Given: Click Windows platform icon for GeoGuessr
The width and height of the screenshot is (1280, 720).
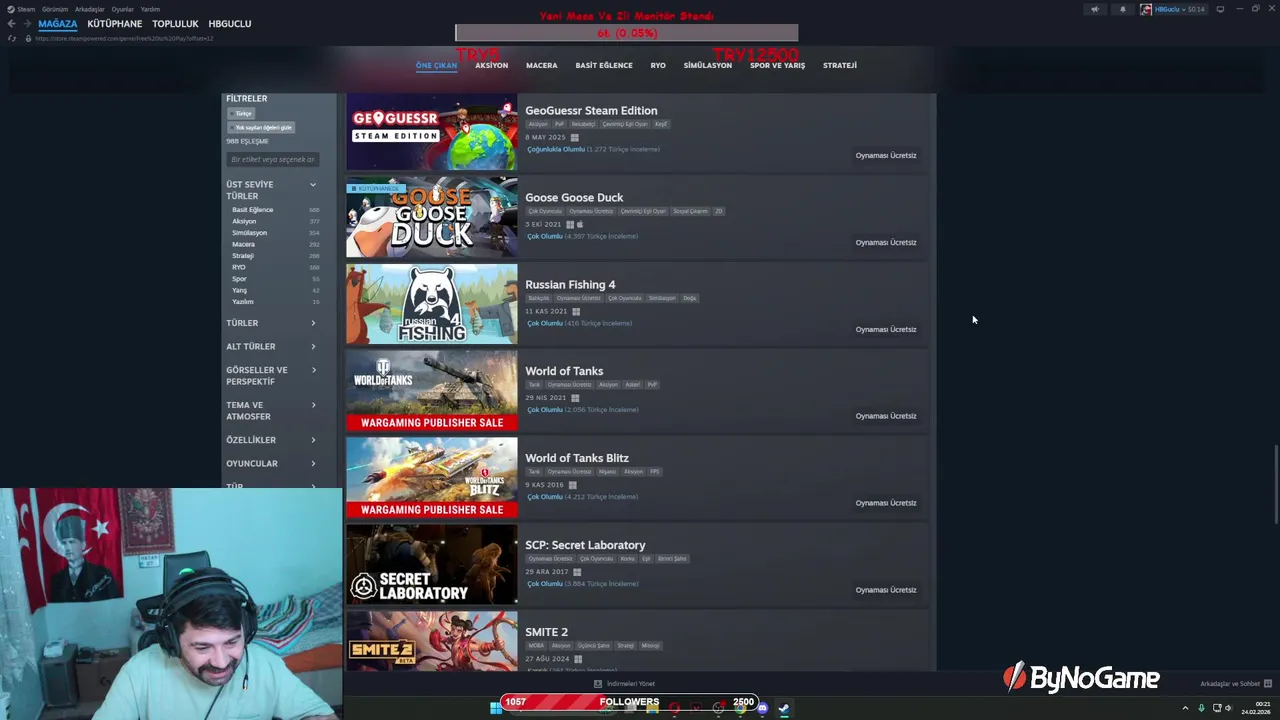Looking at the screenshot, I should [574, 137].
